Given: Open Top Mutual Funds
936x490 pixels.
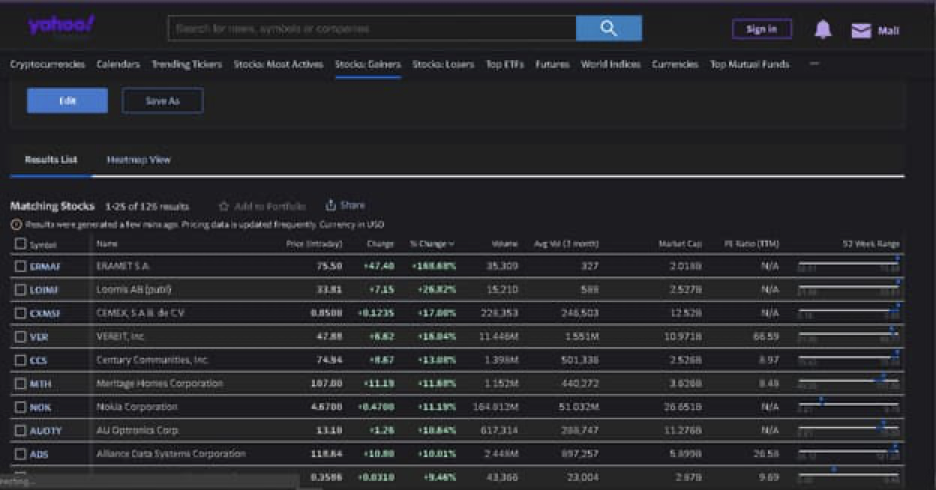Looking at the screenshot, I should coord(749,64).
